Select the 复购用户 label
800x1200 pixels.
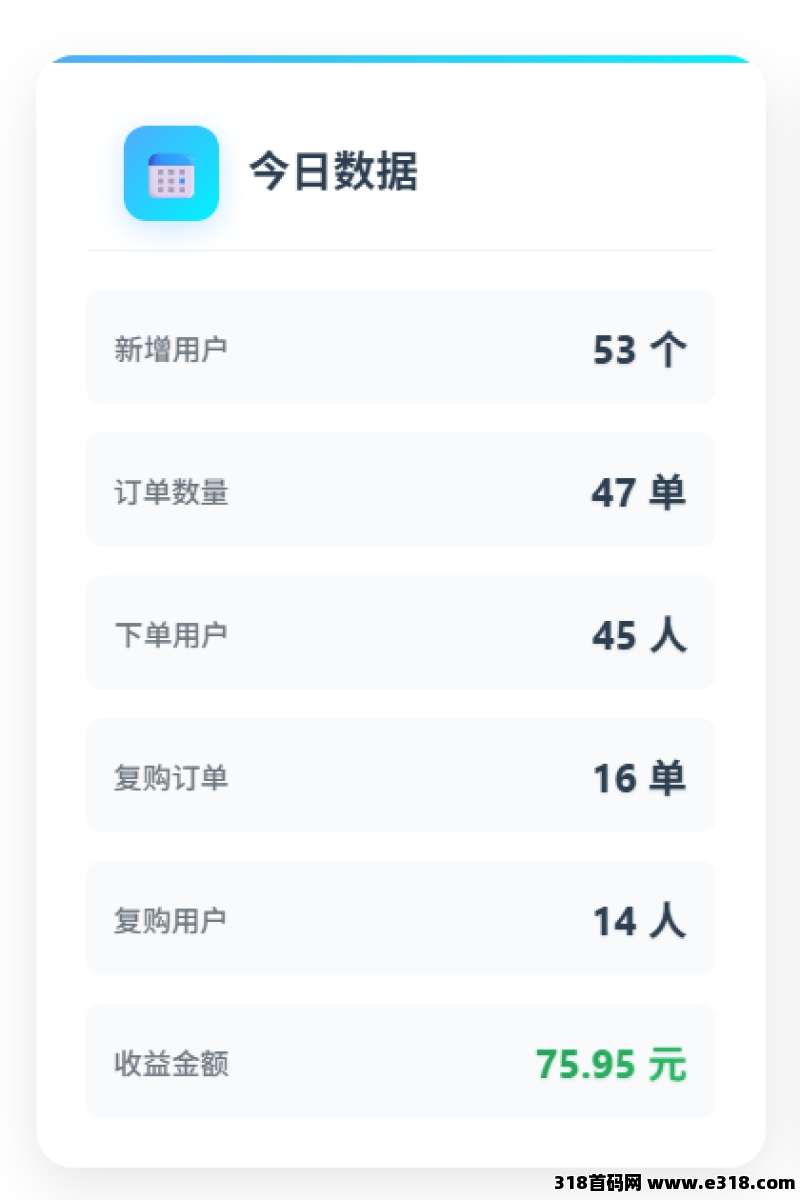(171, 921)
